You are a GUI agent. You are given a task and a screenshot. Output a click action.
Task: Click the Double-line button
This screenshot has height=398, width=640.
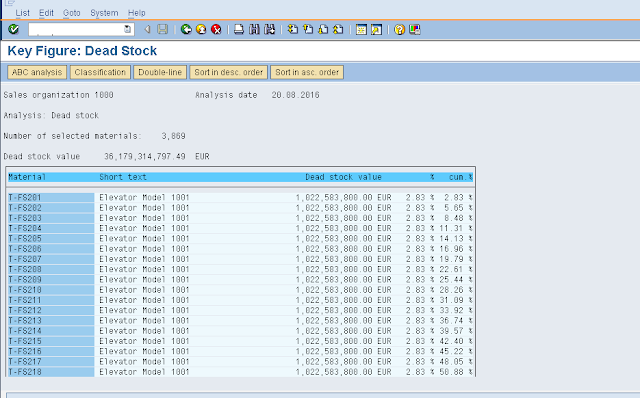coord(160,72)
